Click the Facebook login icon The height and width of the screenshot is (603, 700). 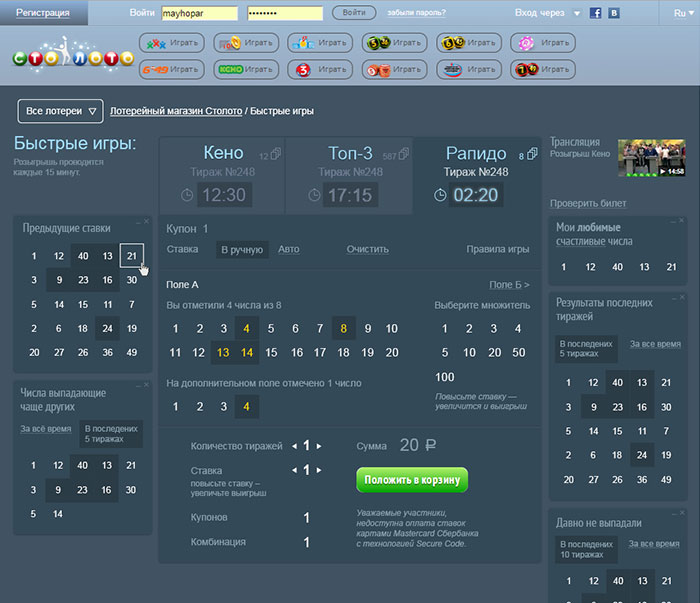[x=596, y=13]
